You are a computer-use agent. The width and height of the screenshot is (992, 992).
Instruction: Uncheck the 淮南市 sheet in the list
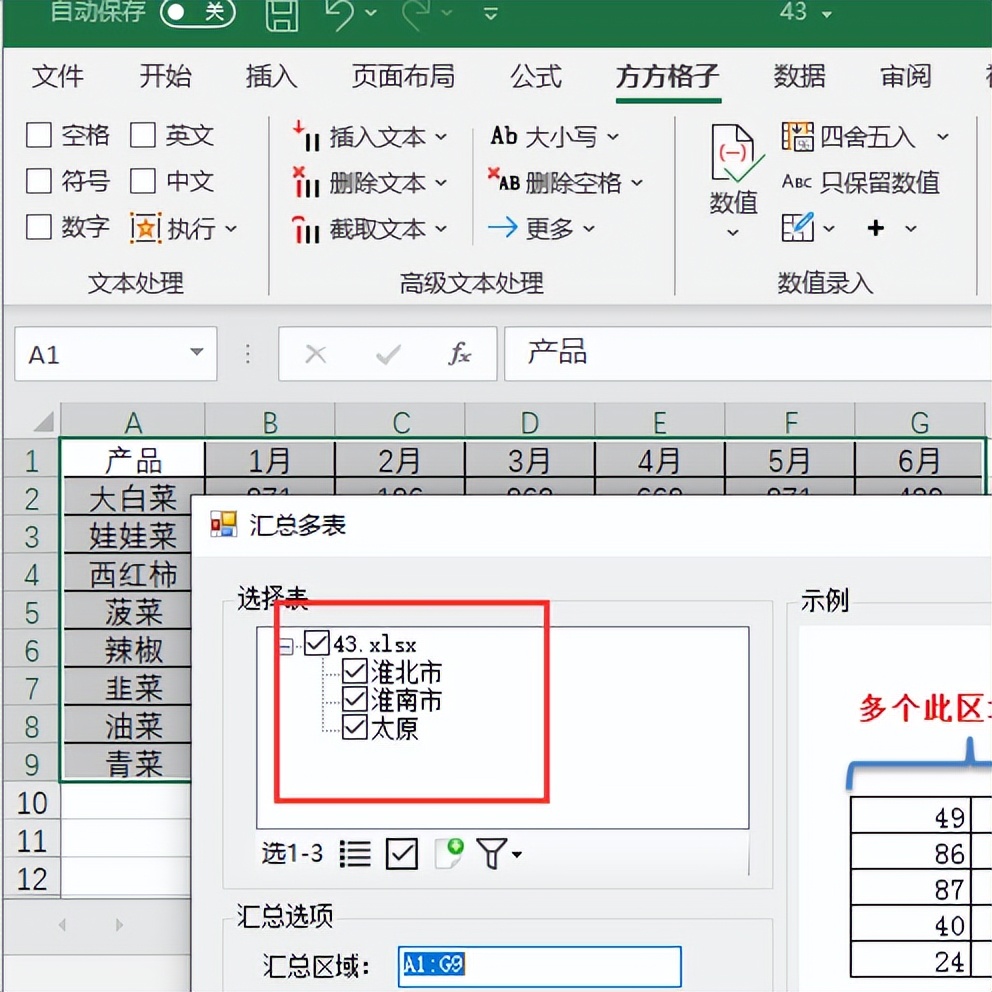pyautogui.click(x=355, y=699)
